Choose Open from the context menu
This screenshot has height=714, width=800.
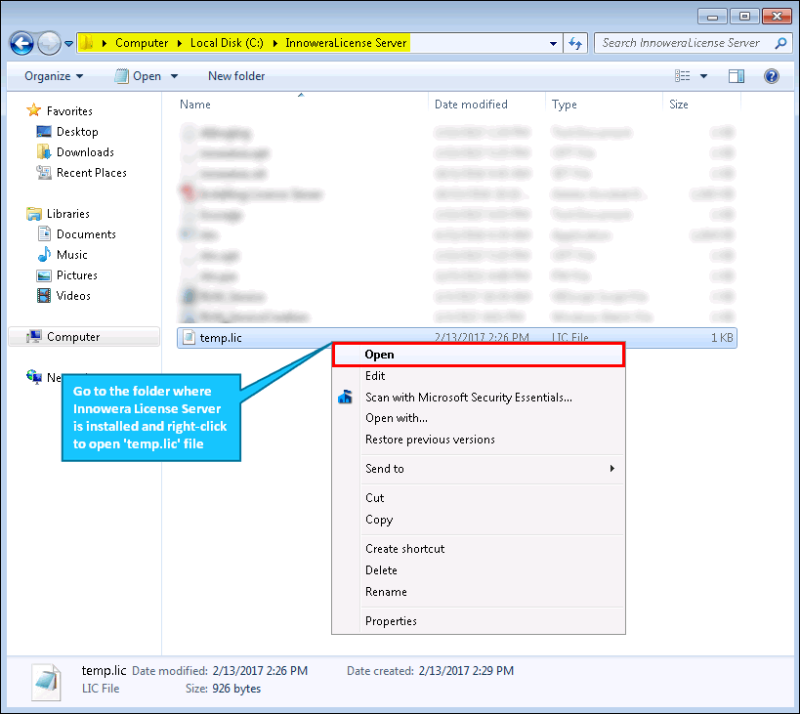click(379, 354)
